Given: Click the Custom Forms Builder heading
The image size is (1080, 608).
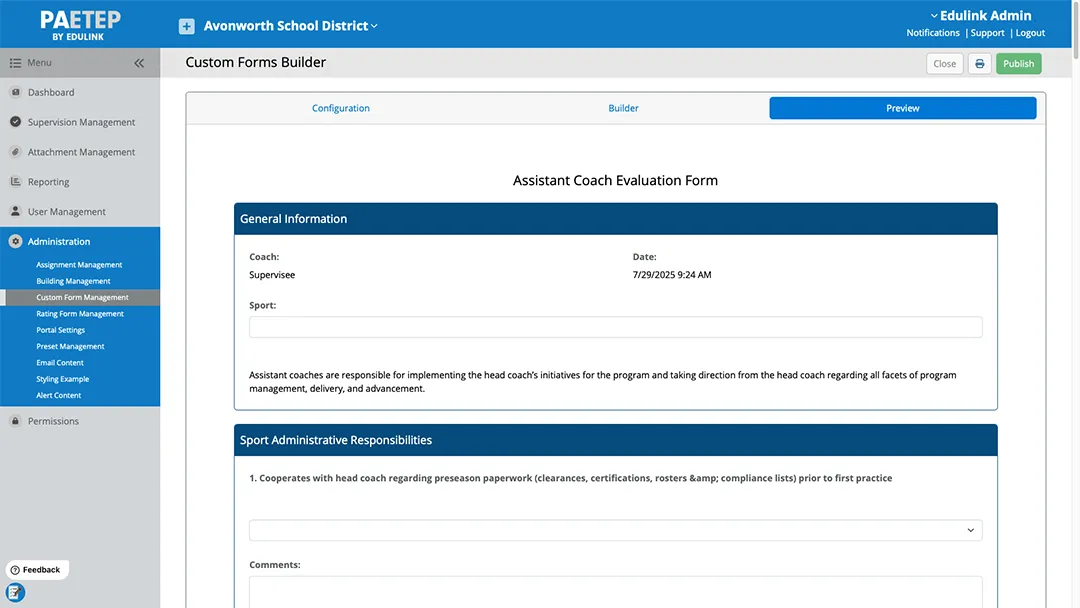Looking at the screenshot, I should [256, 62].
